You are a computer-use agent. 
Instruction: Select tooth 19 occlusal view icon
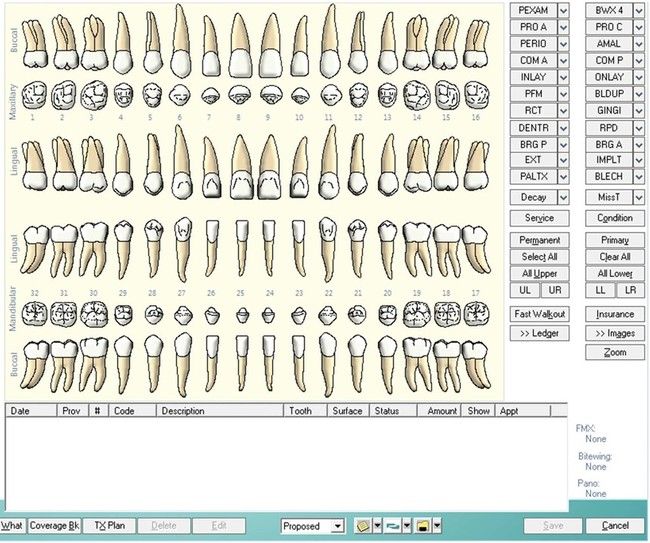[x=415, y=314]
